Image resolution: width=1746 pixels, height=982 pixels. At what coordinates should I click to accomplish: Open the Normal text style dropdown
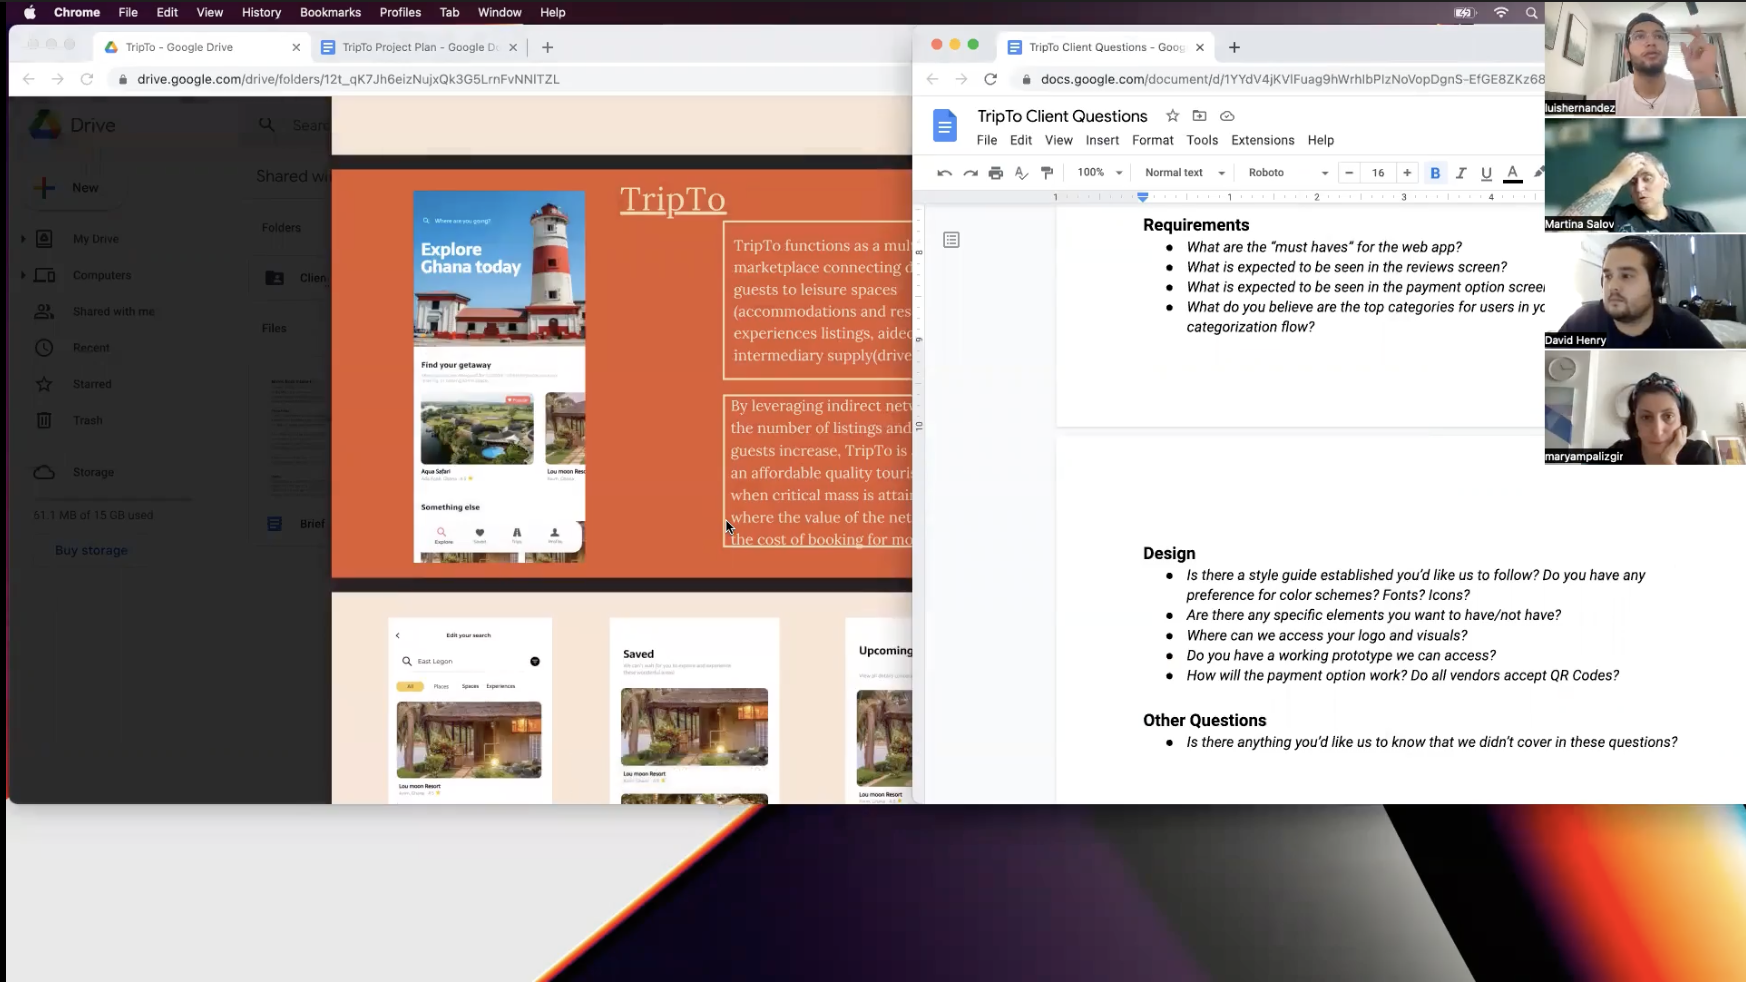(1185, 173)
